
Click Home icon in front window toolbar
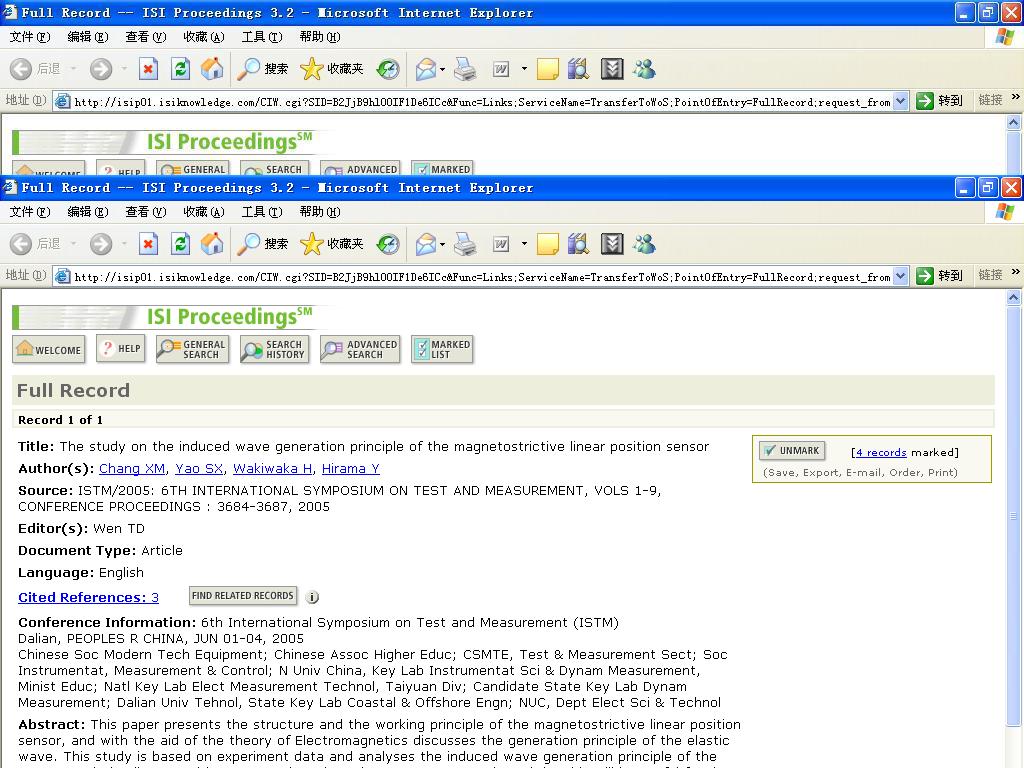point(212,244)
